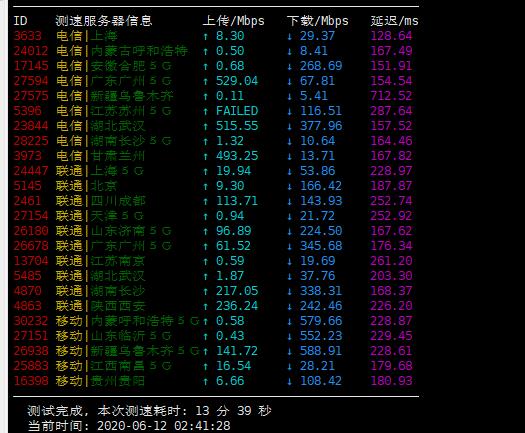525x433 pixels.
Task: Select download value 108.42
Action: point(321,381)
